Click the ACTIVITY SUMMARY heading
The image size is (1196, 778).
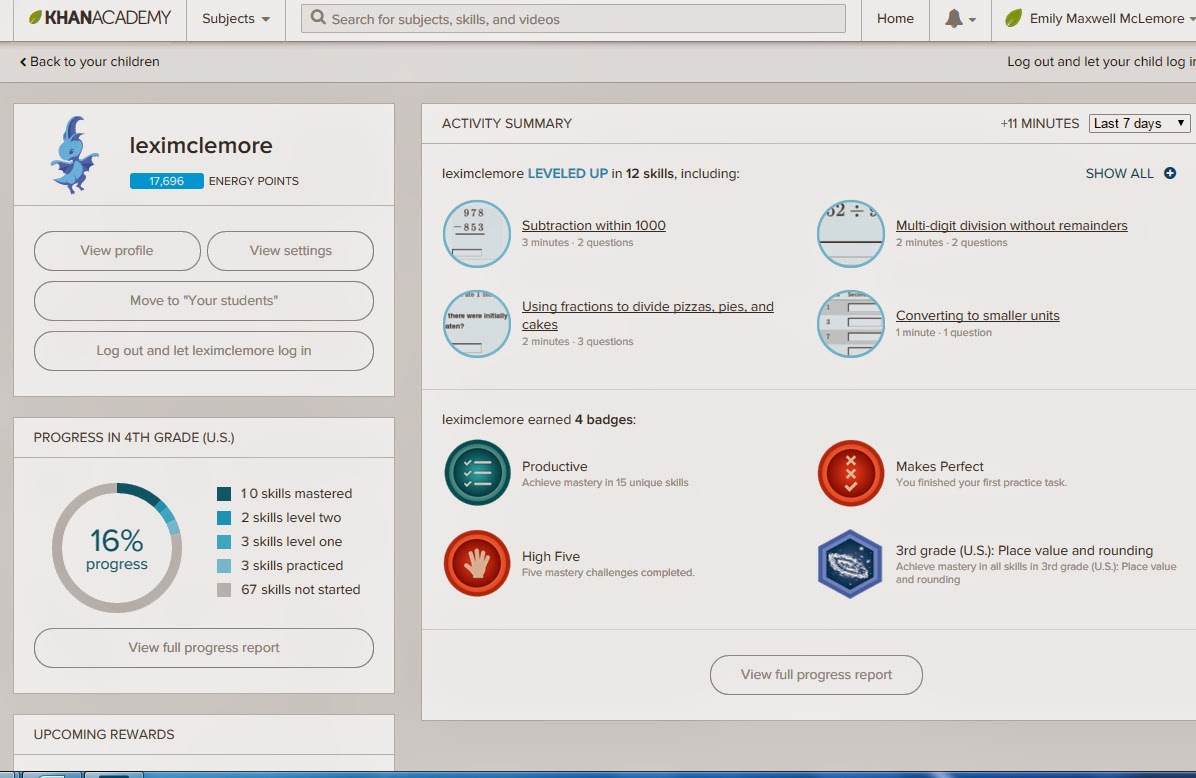coord(506,123)
